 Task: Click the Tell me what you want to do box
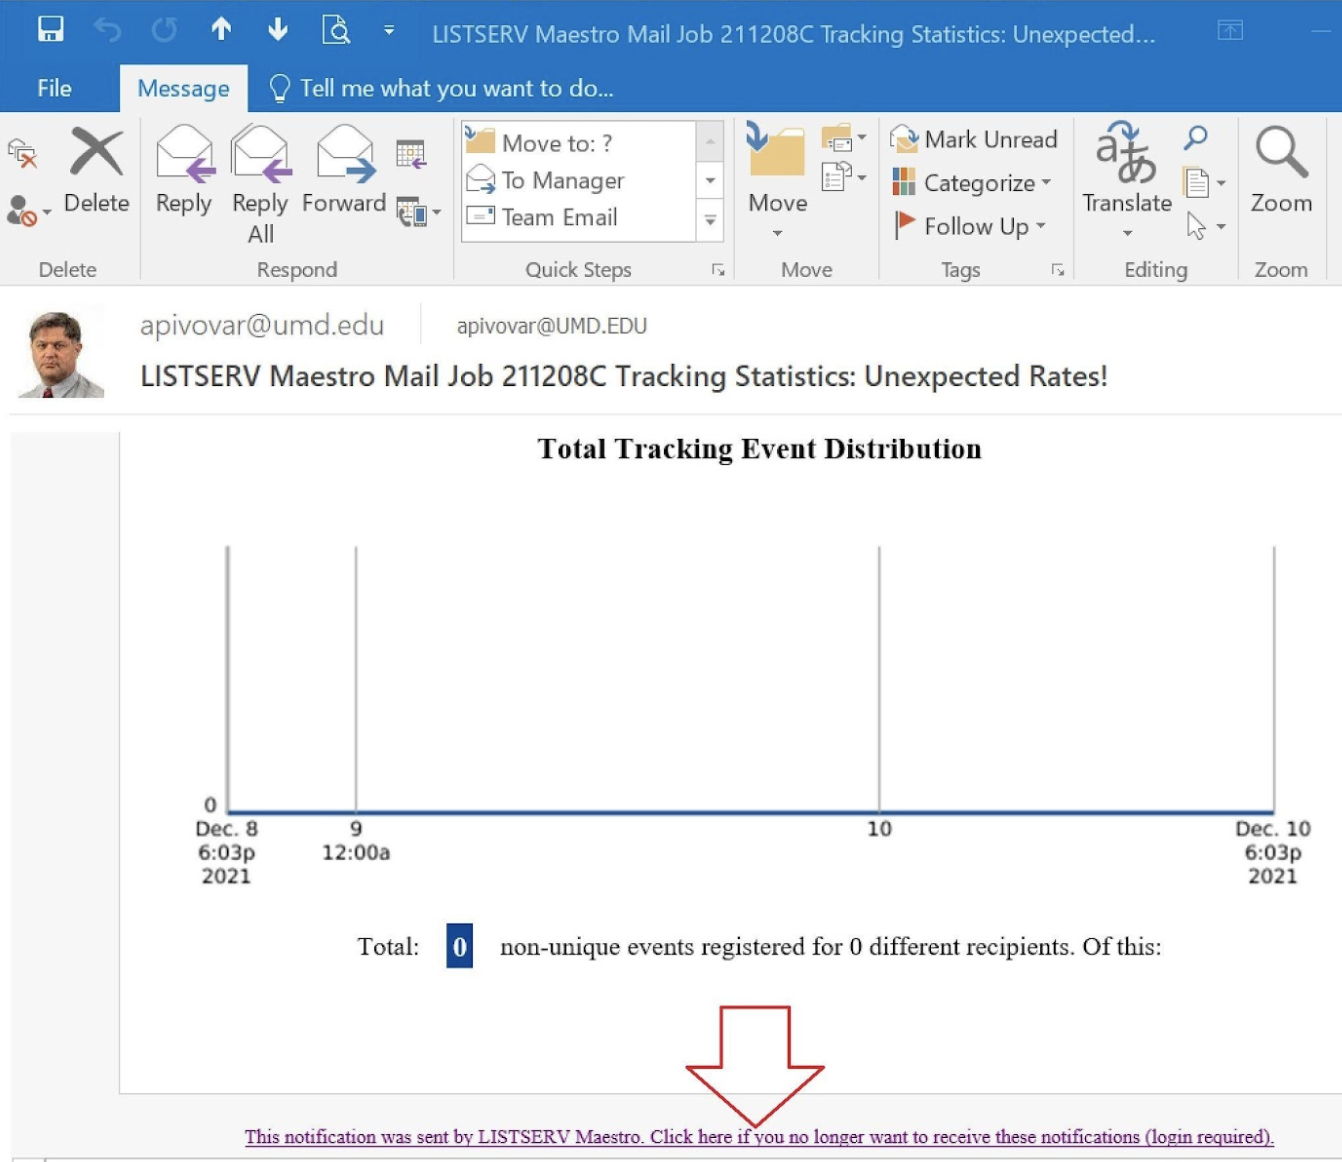[x=442, y=88]
